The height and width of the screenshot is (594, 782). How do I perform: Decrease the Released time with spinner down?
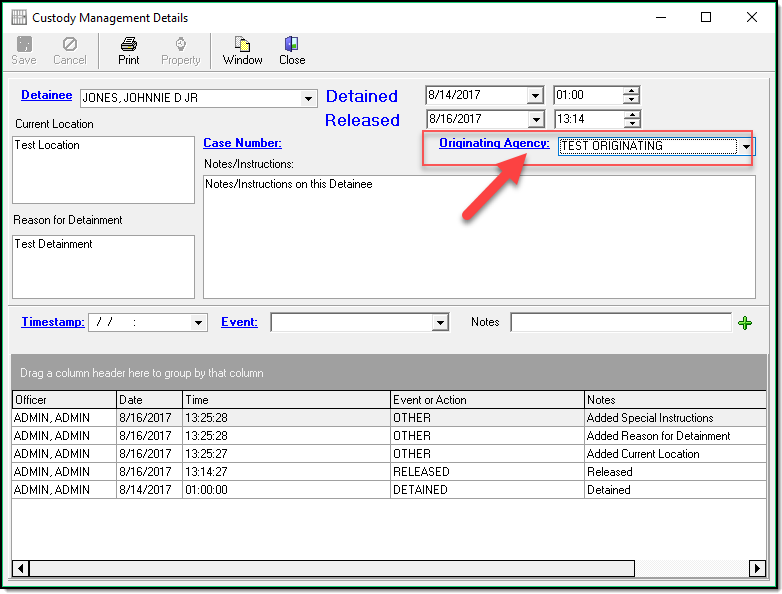(x=631, y=124)
